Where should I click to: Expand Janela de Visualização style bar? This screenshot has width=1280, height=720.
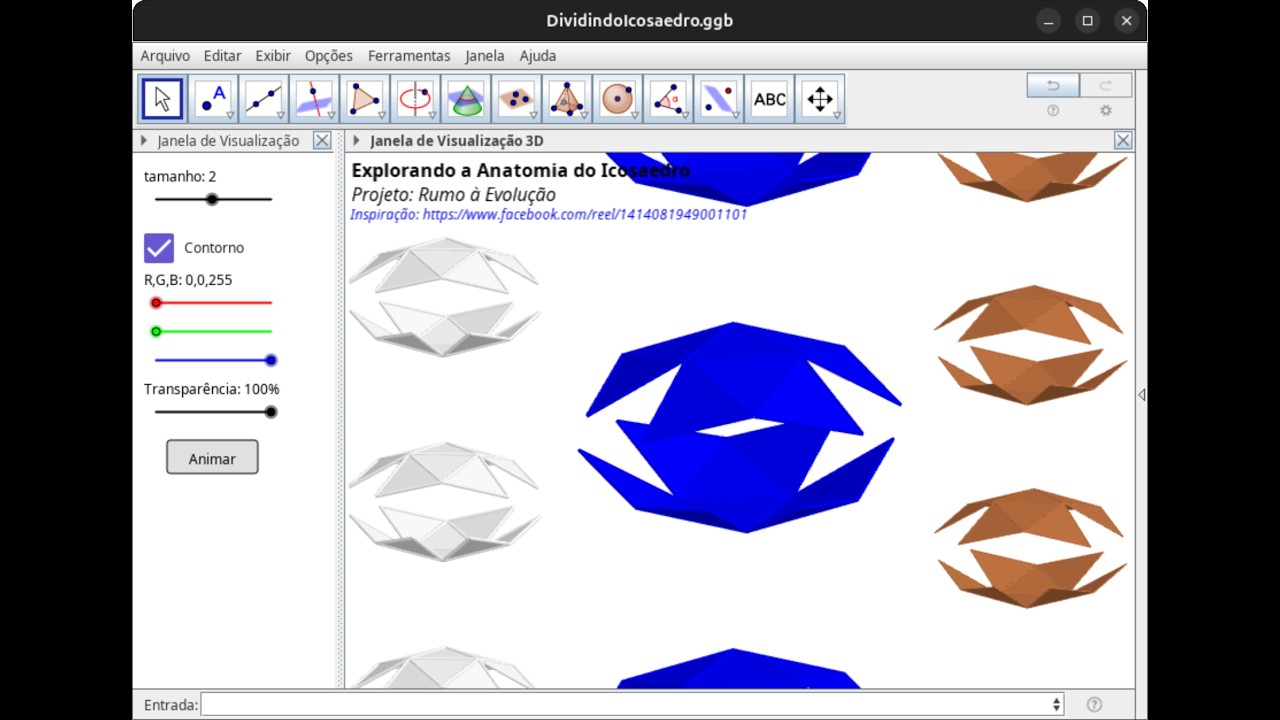coord(144,141)
